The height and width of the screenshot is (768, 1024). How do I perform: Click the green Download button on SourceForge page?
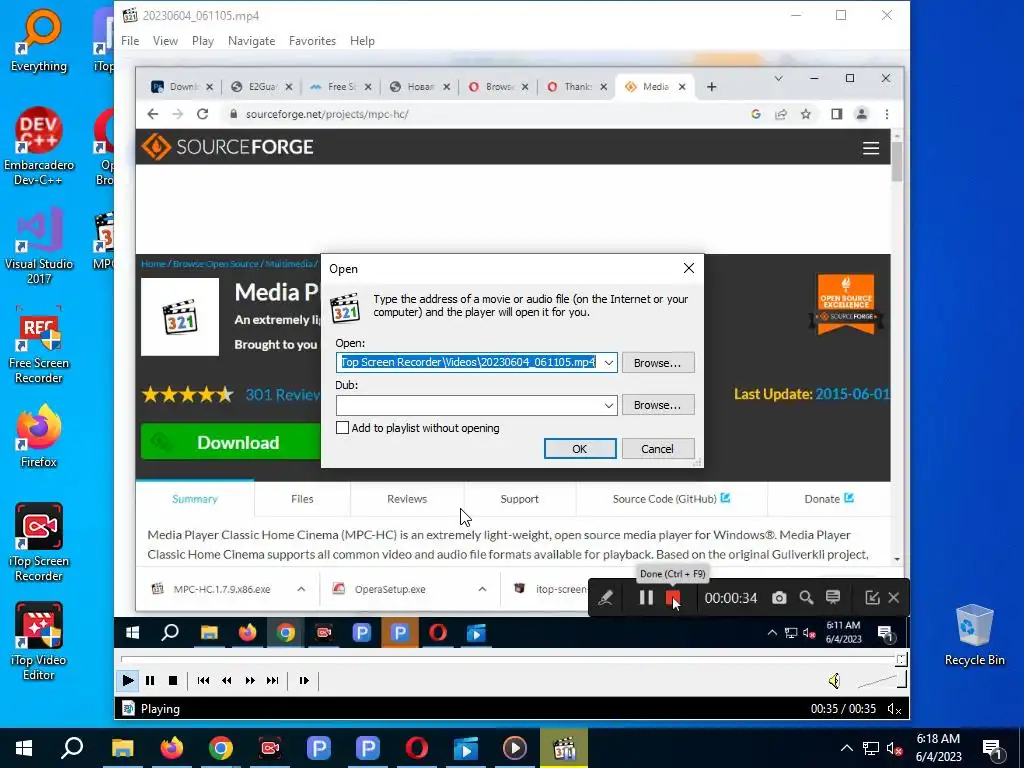click(x=231, y=442)
